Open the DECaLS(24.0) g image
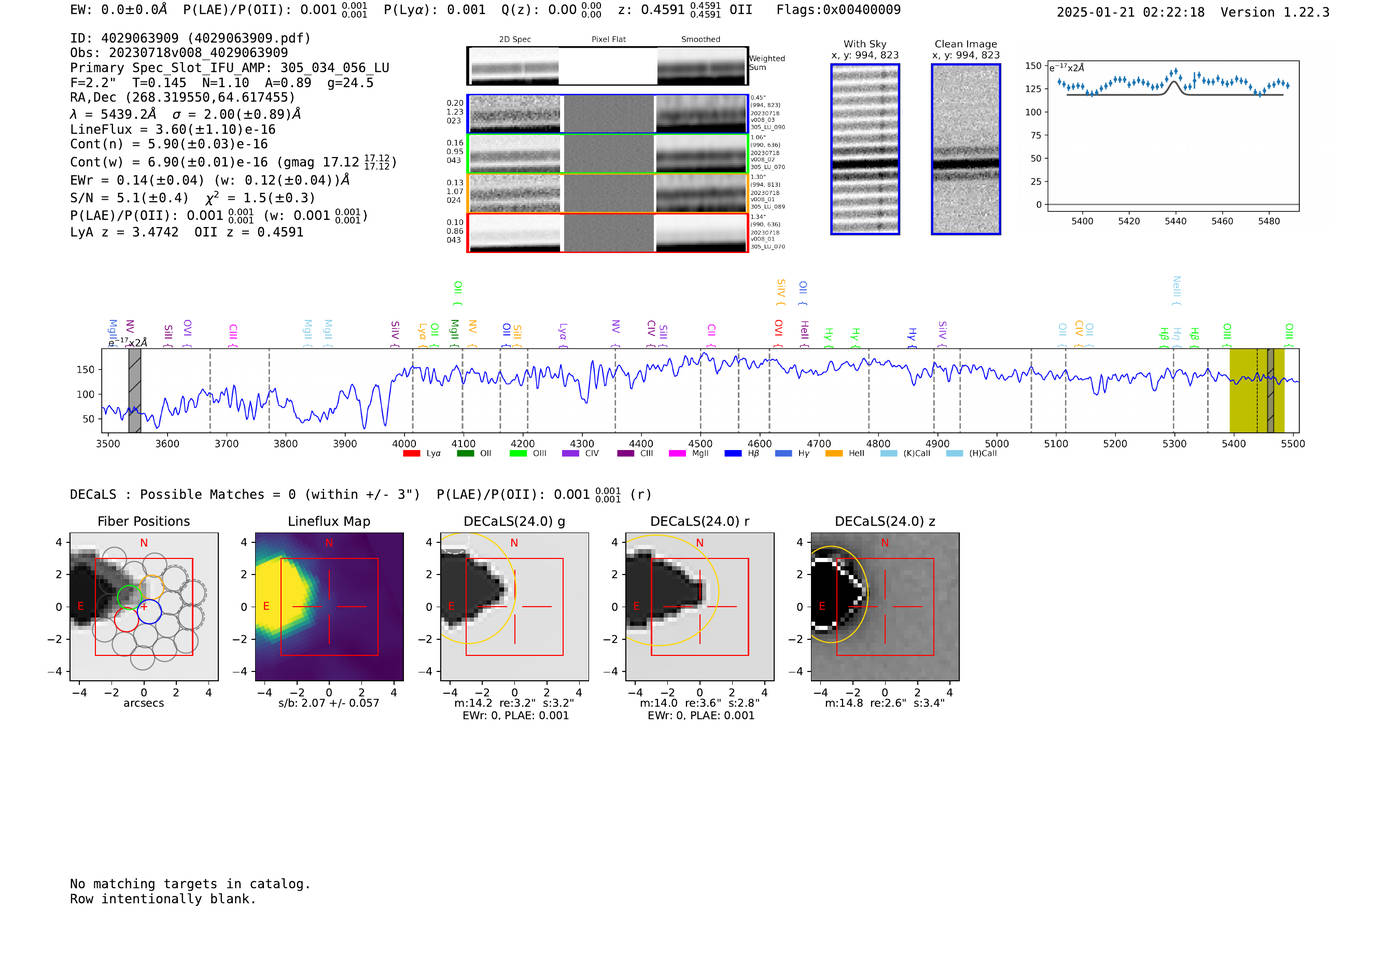 [514, 607]
